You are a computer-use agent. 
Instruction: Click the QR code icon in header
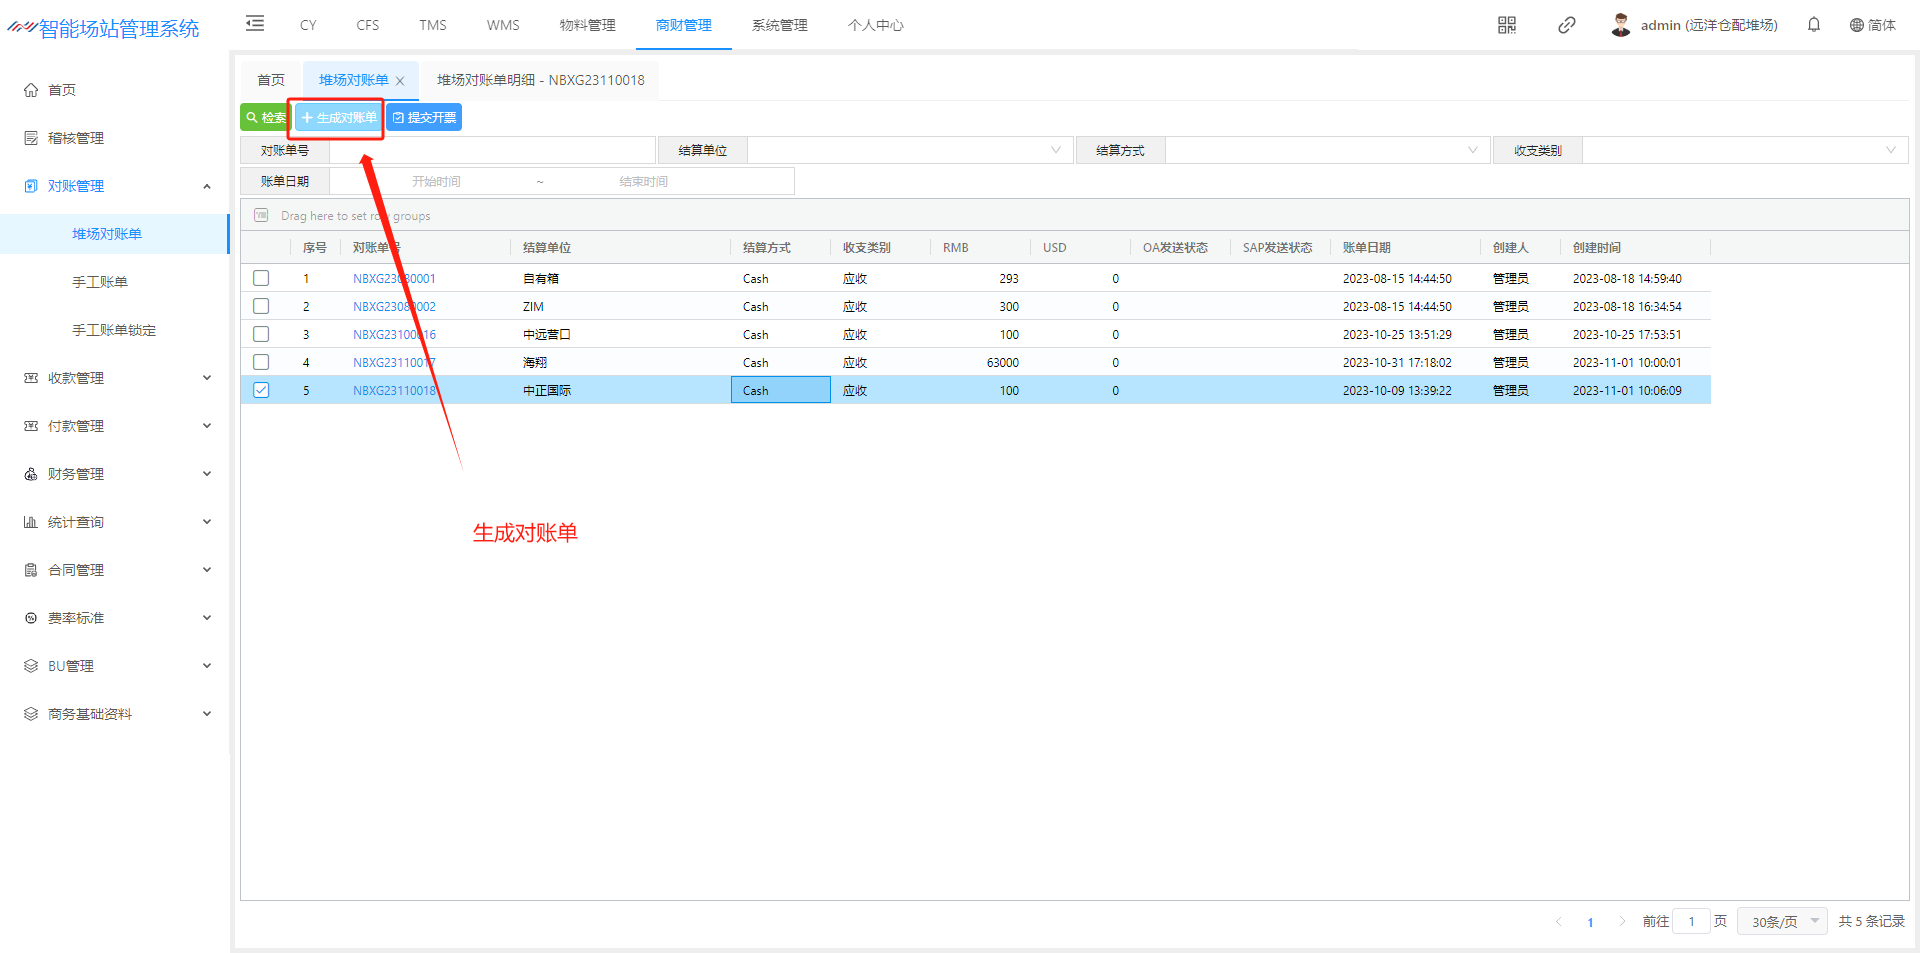click(1506, 25)
